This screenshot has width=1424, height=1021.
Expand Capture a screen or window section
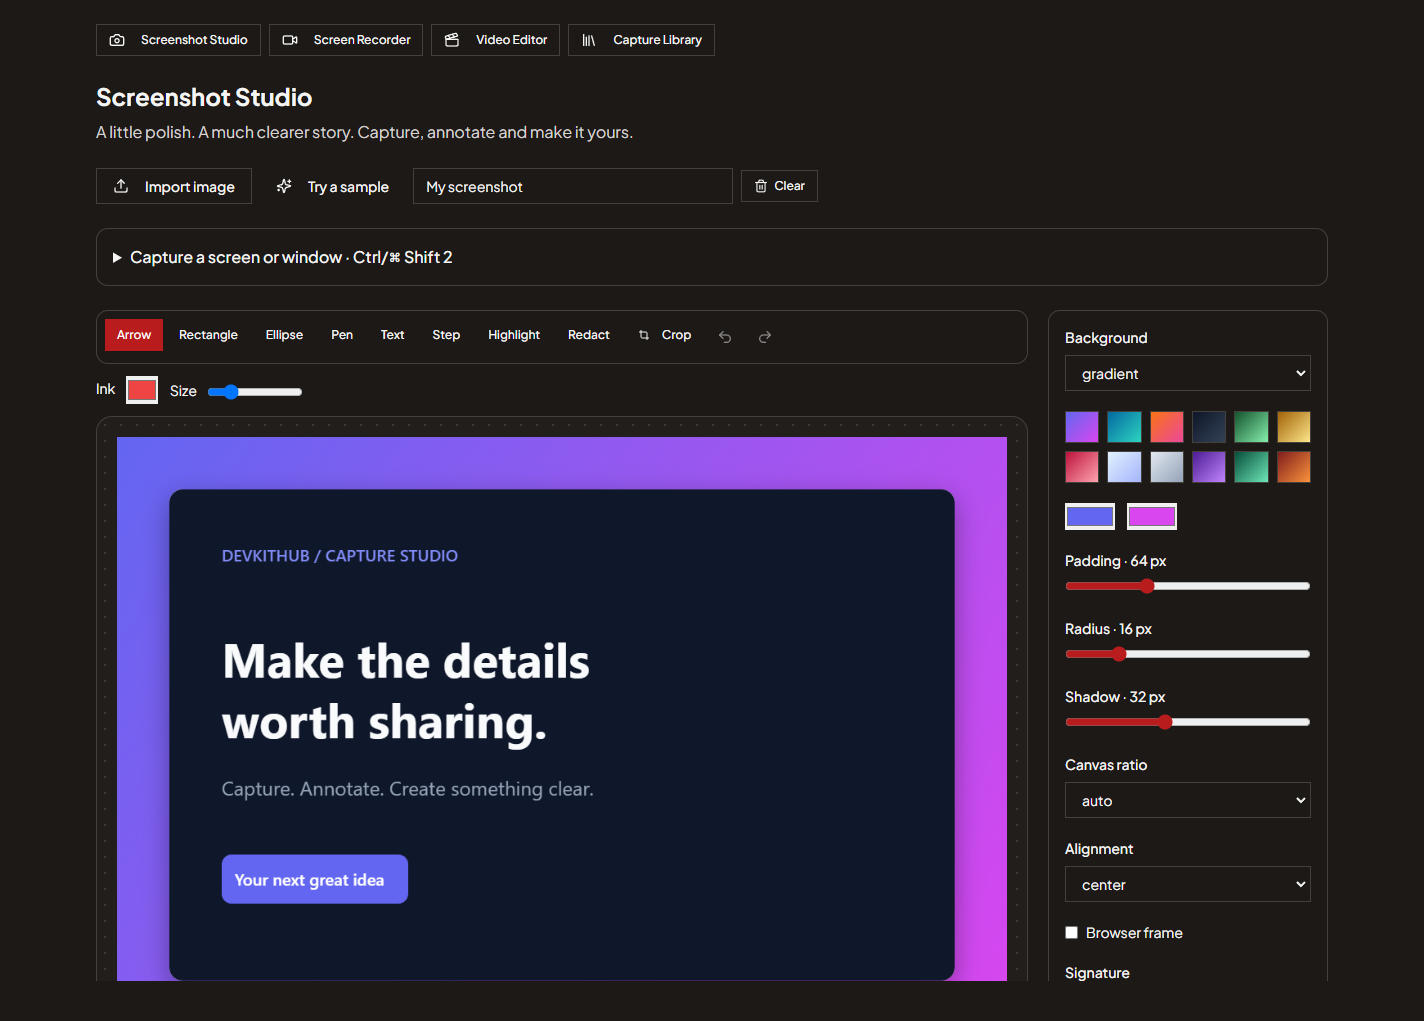[x=712, y=257]
